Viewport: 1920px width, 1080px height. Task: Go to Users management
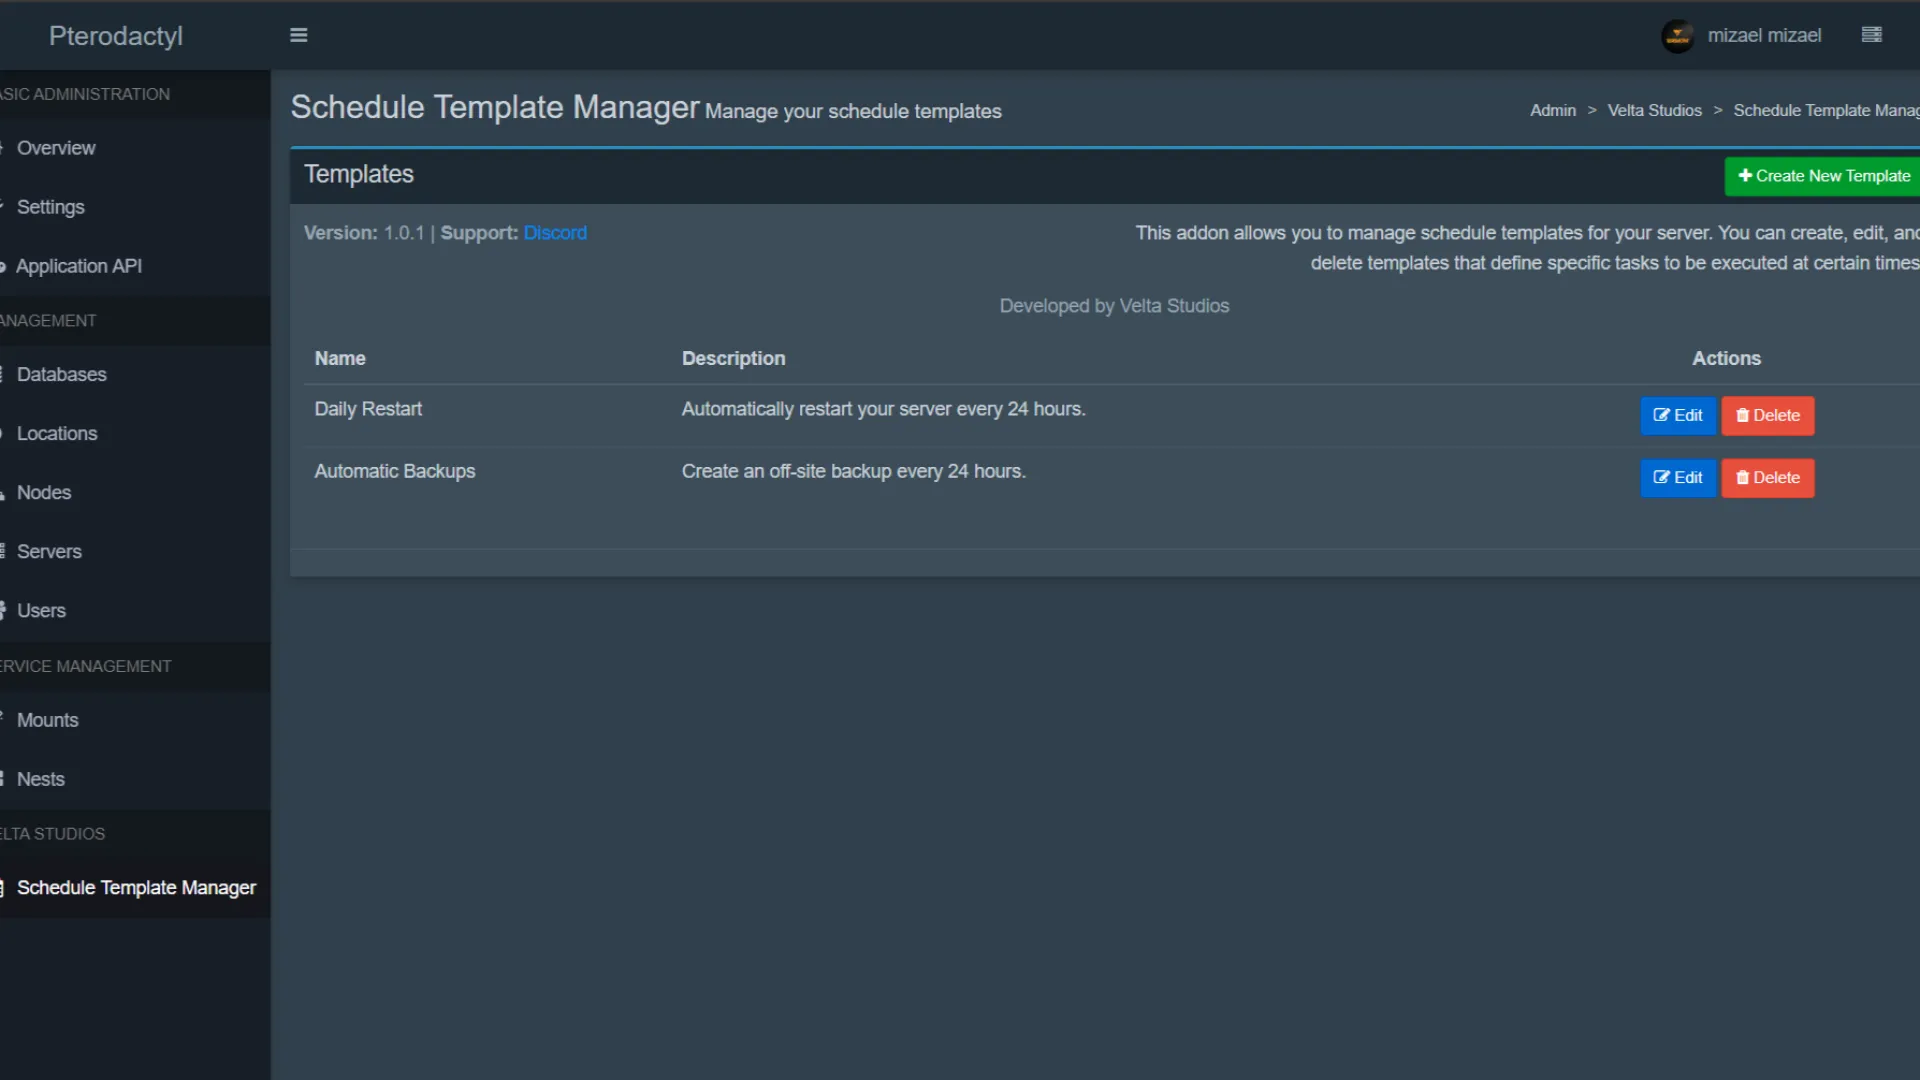[41, 610]
